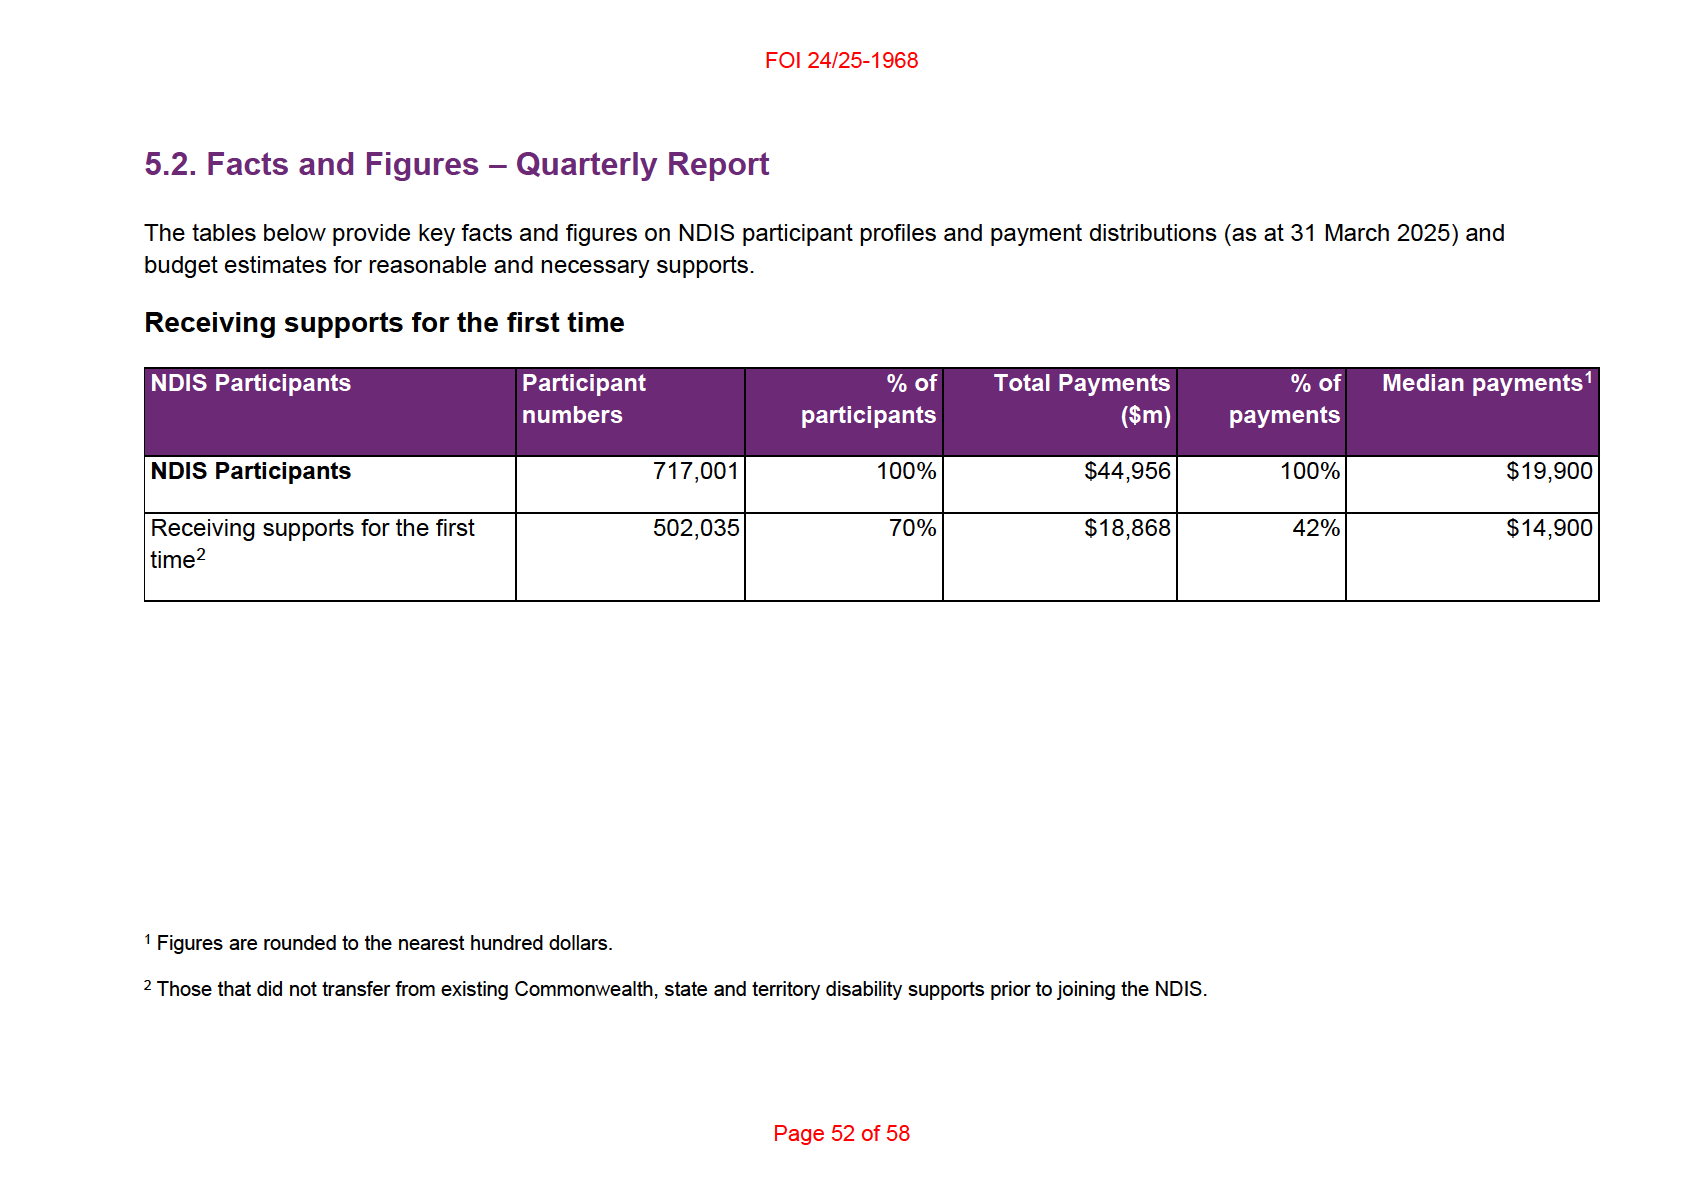Click the Participant numbers column header
Screen dimensions: 1682x1191
(630, 412)
